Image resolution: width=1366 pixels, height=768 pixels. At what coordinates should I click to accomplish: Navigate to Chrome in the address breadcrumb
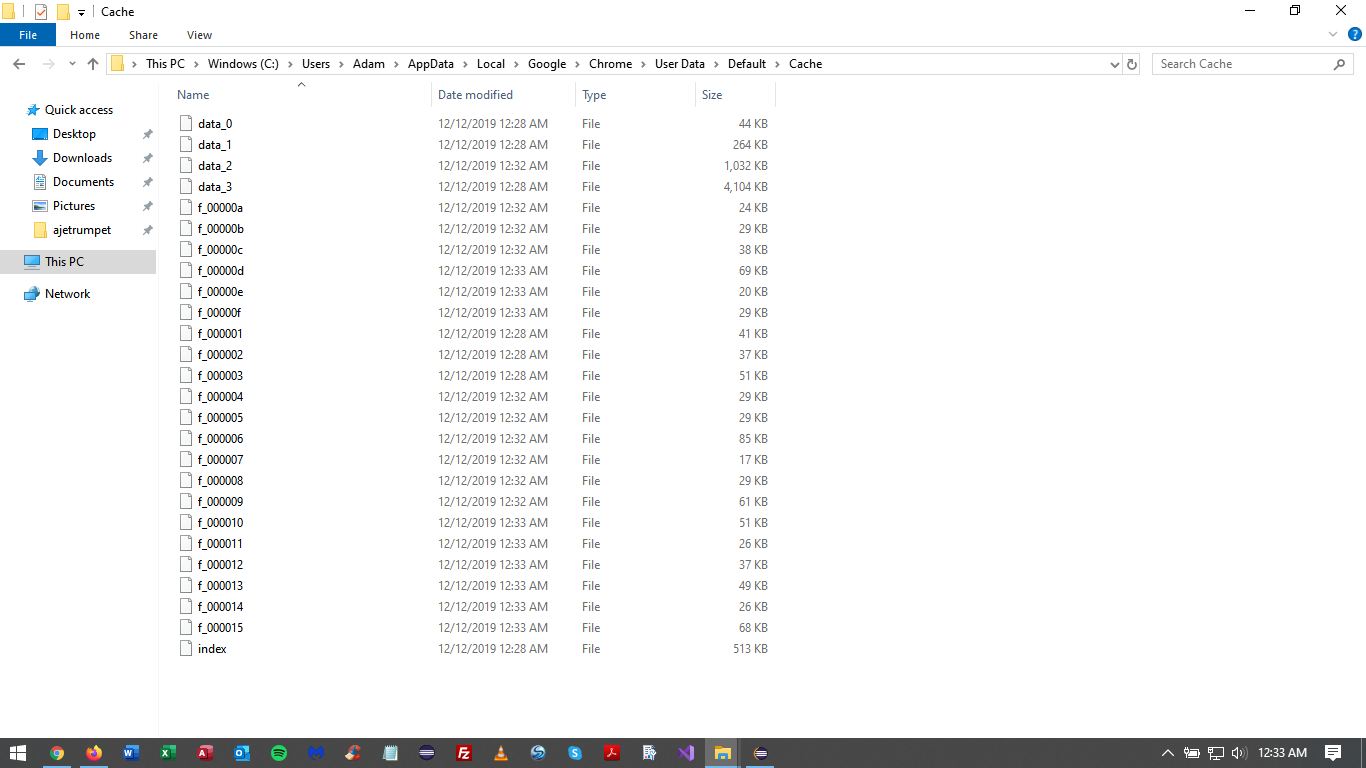[x=610, y=64]
